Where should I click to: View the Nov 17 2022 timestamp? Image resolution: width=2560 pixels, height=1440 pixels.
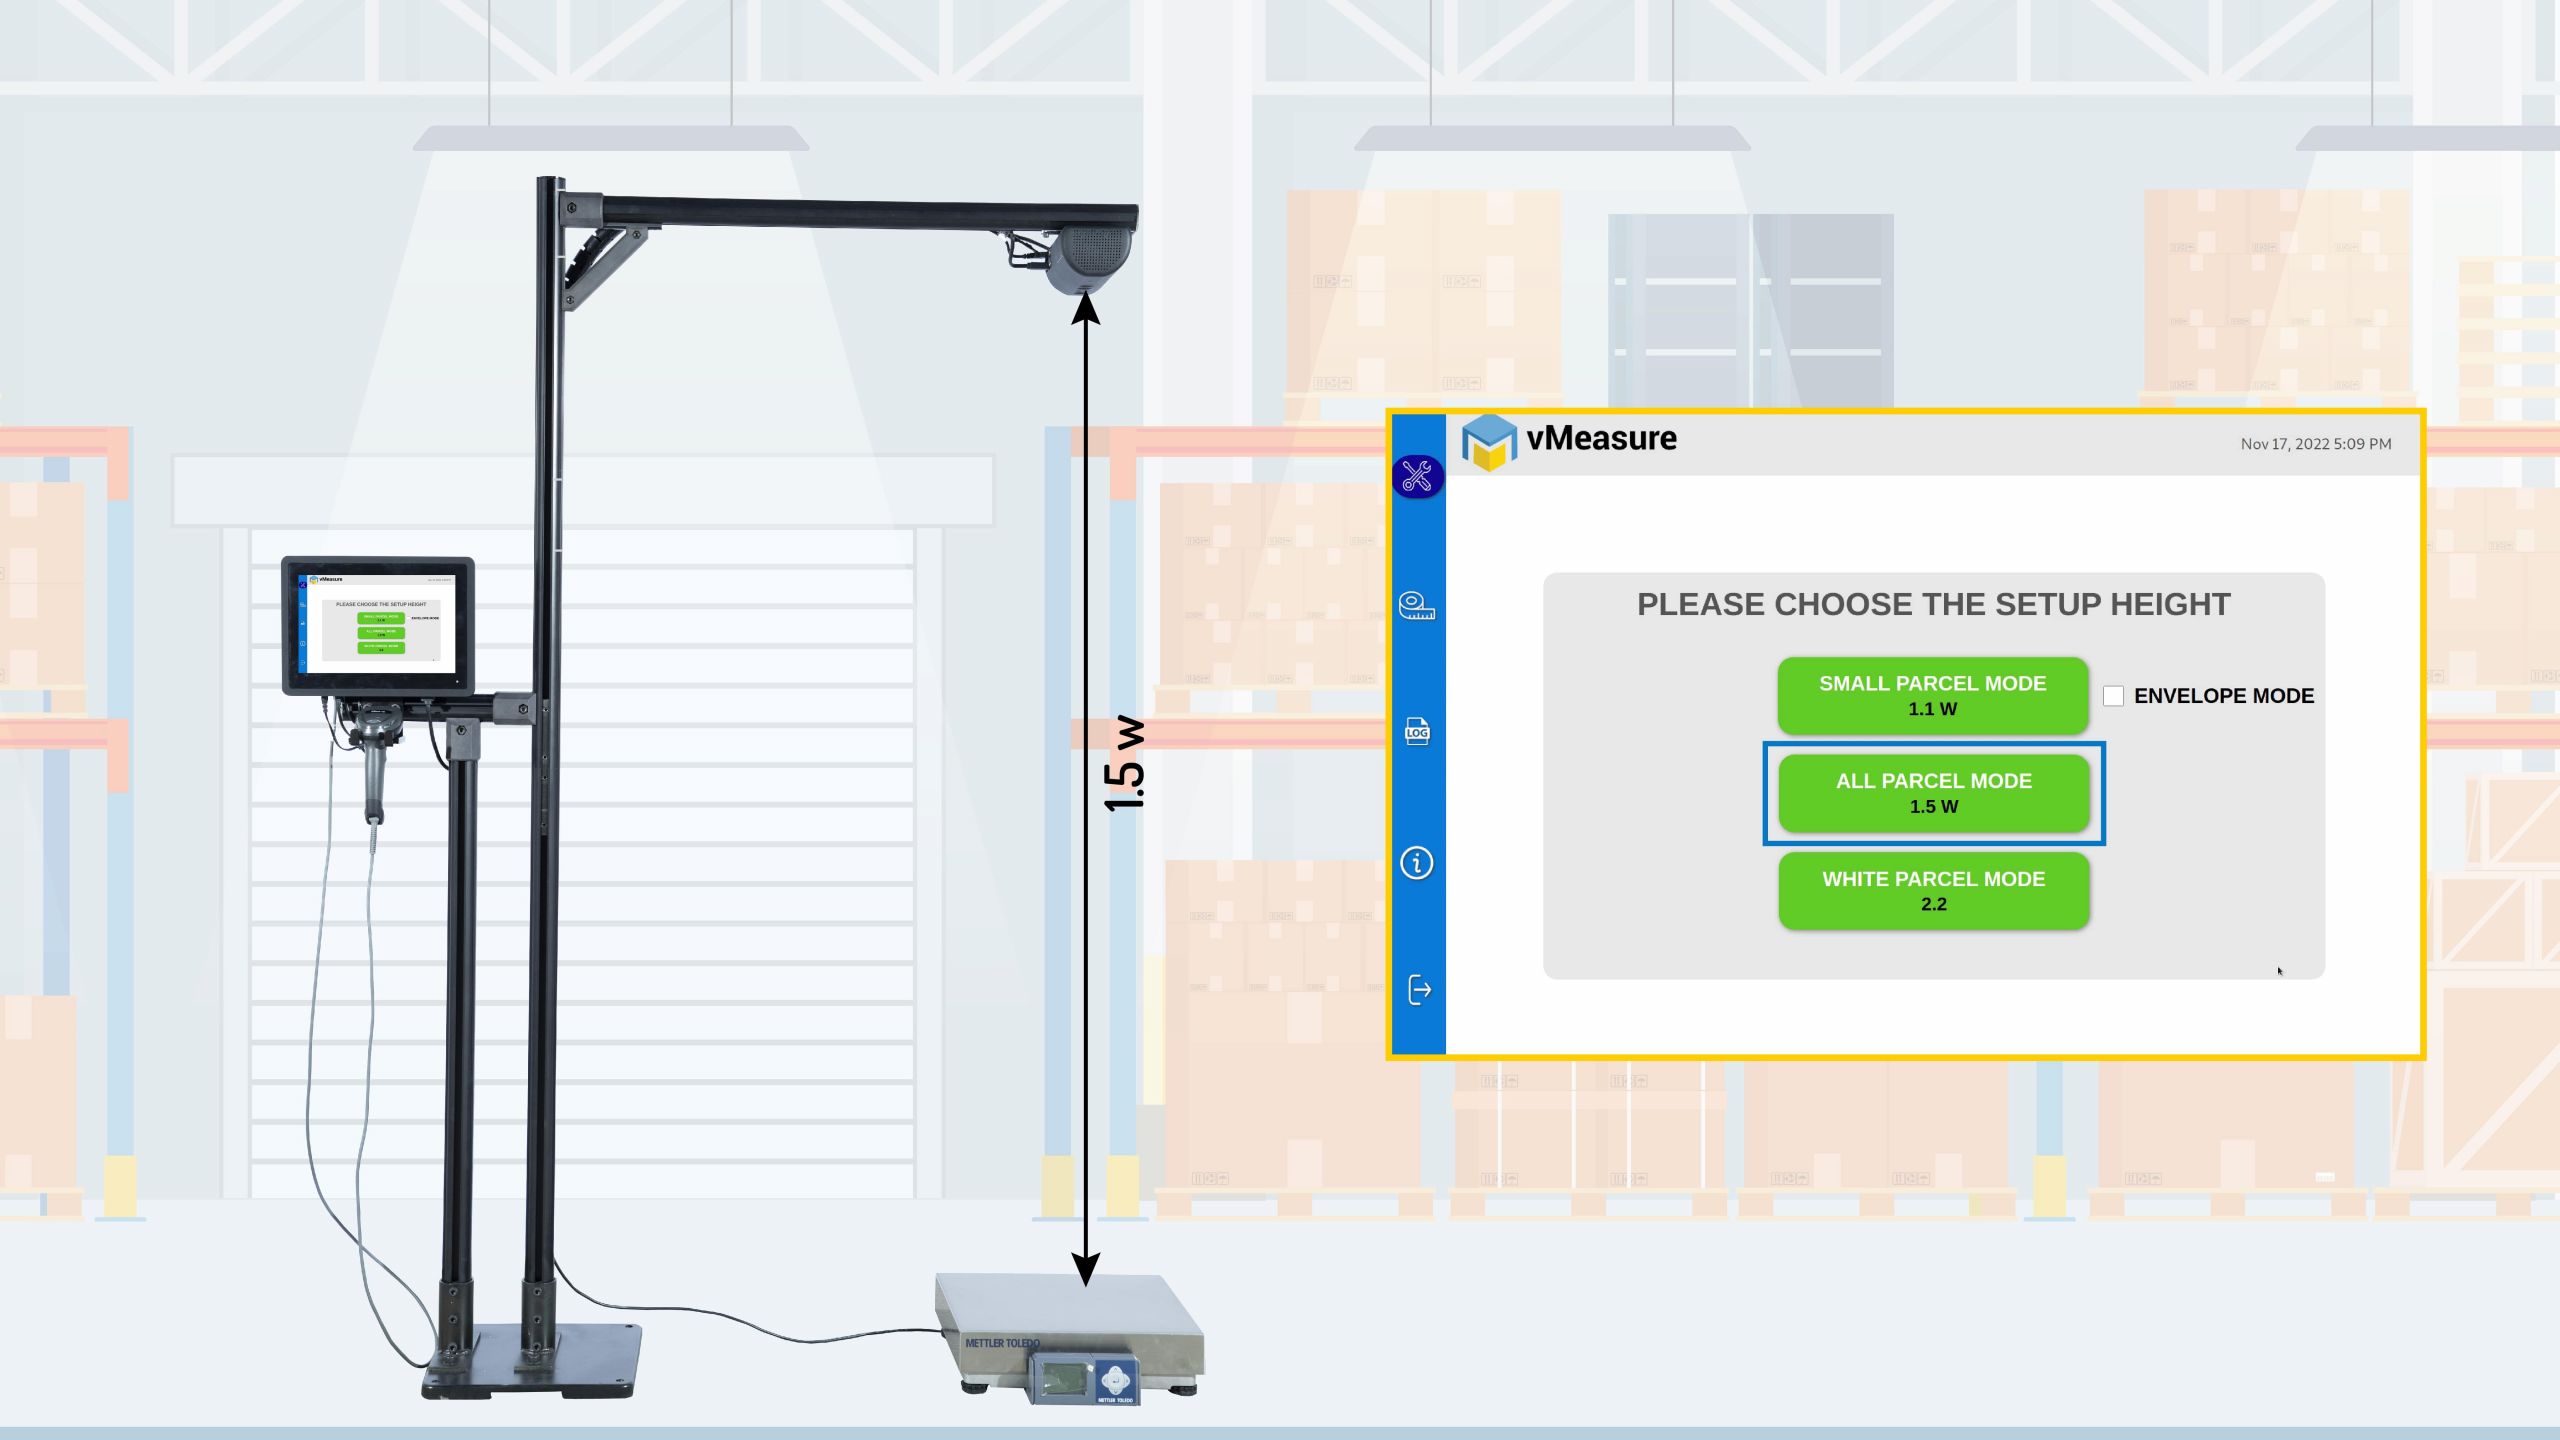(2314, 443)
